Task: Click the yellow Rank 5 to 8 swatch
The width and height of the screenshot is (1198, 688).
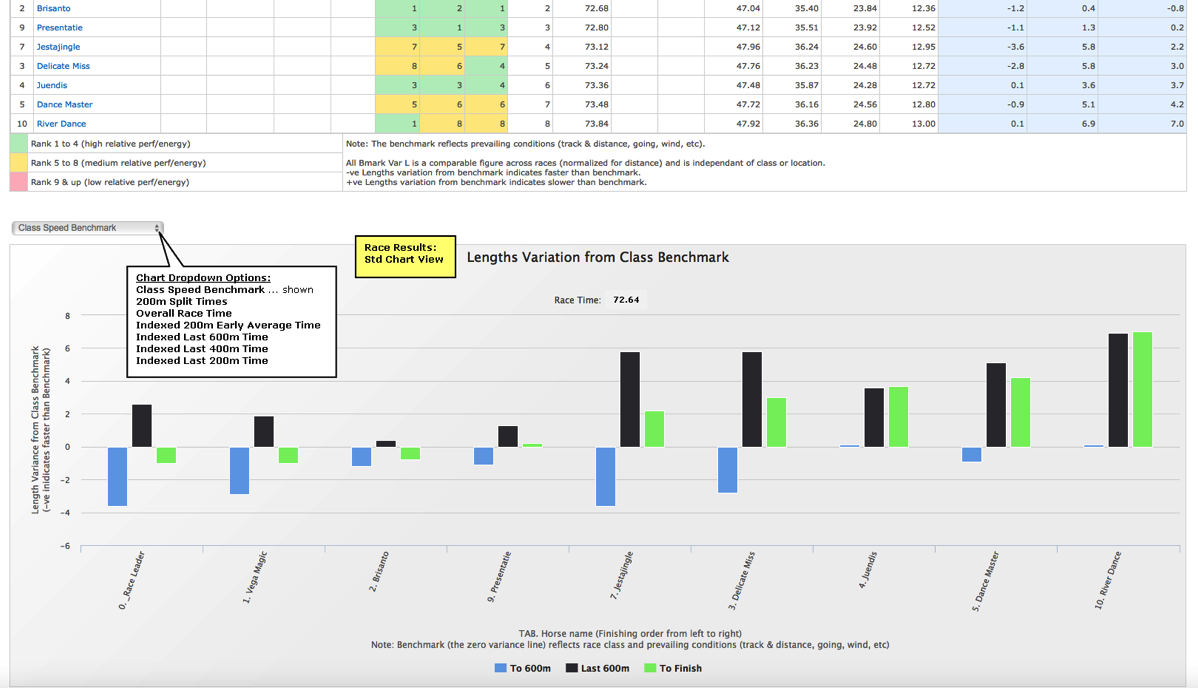Action: point(18,163)
